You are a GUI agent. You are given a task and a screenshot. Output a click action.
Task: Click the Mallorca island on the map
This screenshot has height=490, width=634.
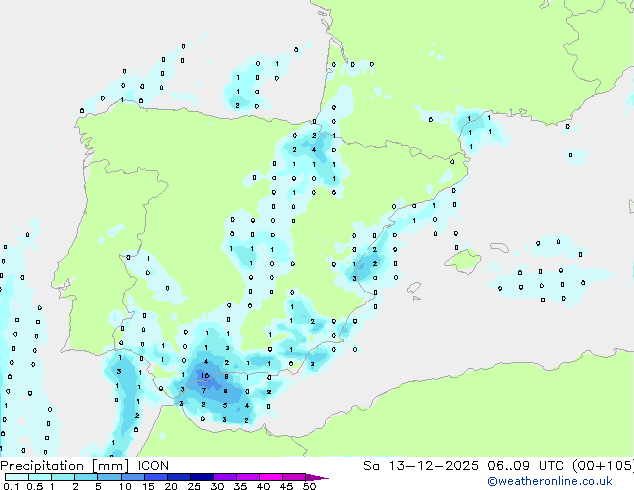(x=463, y=262)
